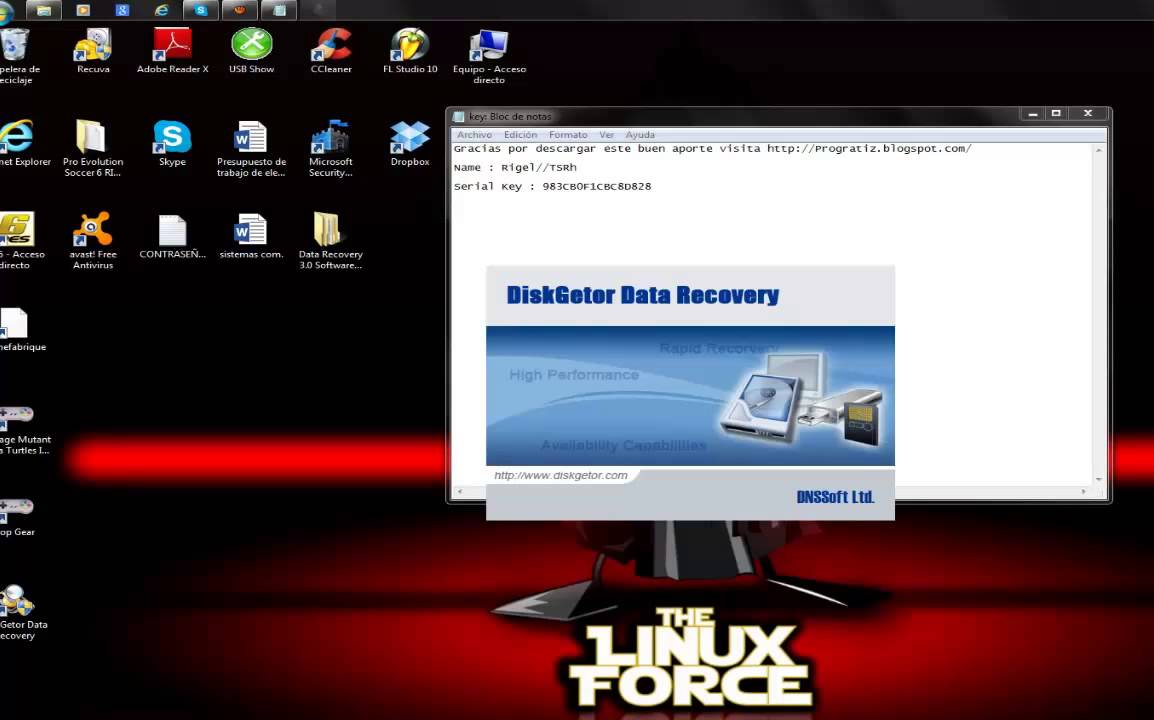The height and width of the screenshot is (720, 1154).
Task: Open Pro Evolution Soccer 6 folder
Action: (93, 149)
